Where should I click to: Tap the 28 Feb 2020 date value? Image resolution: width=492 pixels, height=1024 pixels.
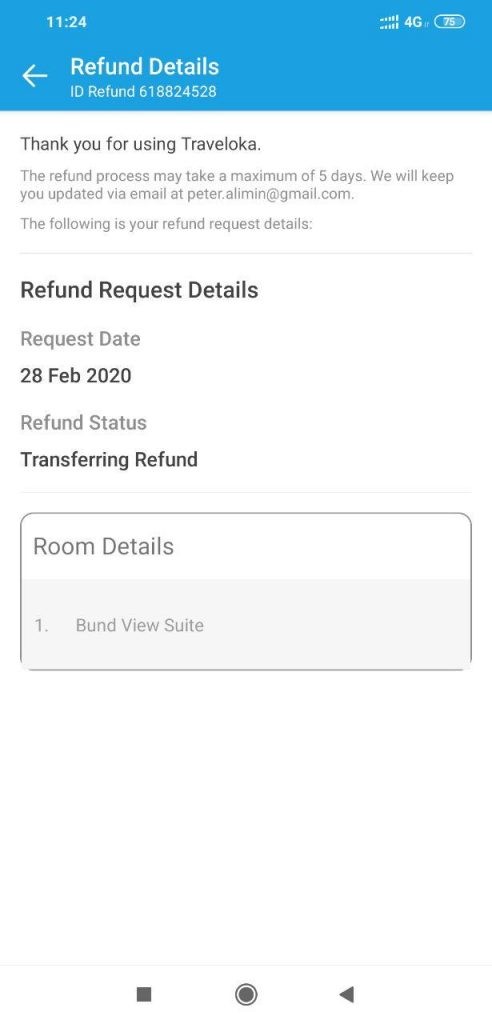pyautogui.click(x=76, y=376)
